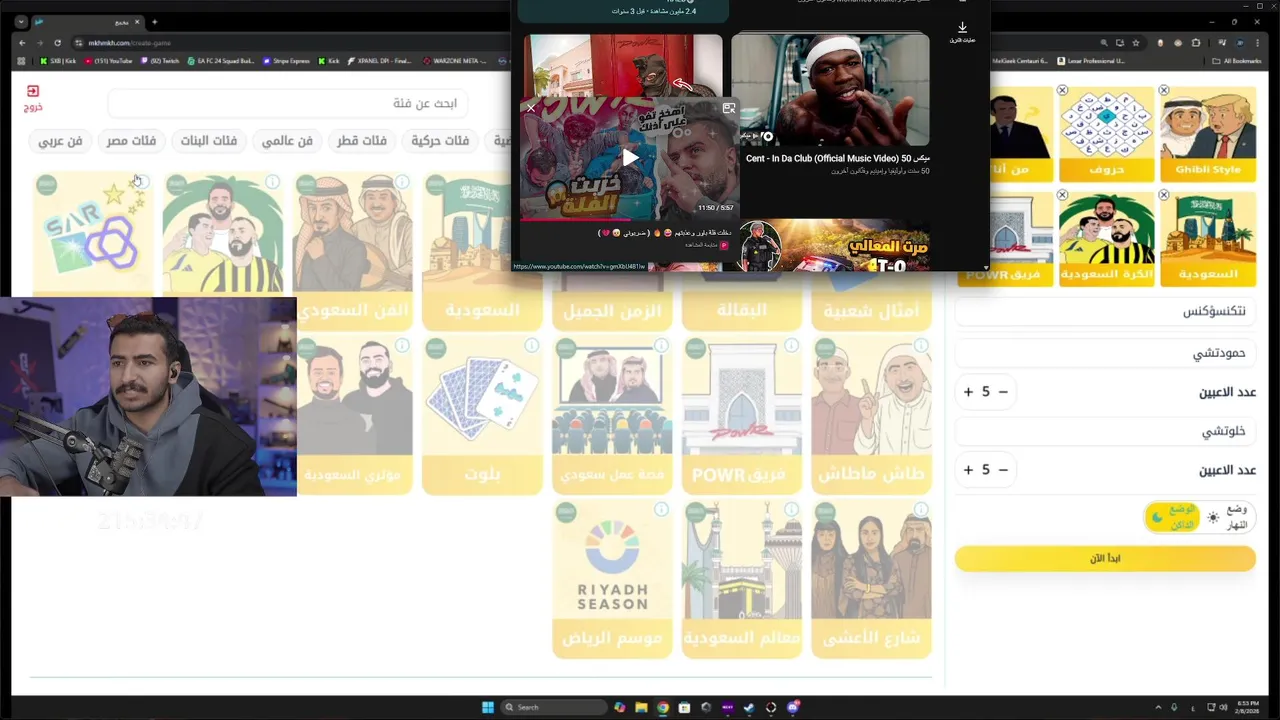
Task: Click the team name field خلوتشي
Action: coord(1105,431)
